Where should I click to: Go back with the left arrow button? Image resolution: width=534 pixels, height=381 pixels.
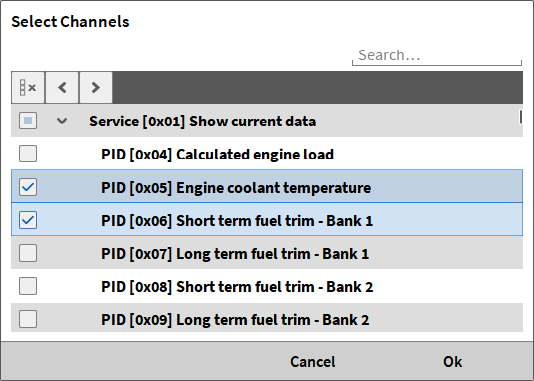[62, 88]
